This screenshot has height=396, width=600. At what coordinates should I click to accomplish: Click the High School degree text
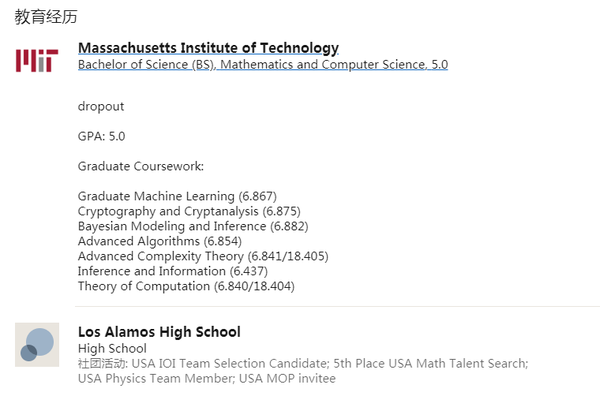[x=112, y=349]
